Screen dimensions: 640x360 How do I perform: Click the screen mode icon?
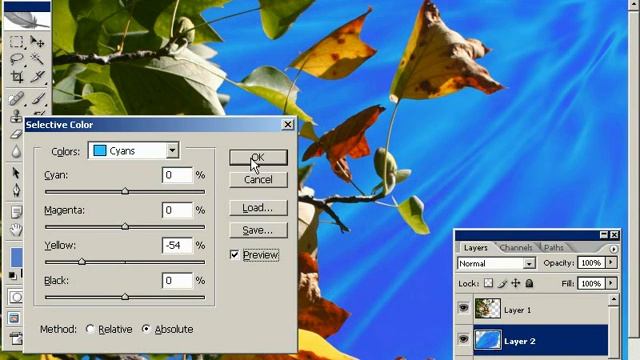[15, 318]
